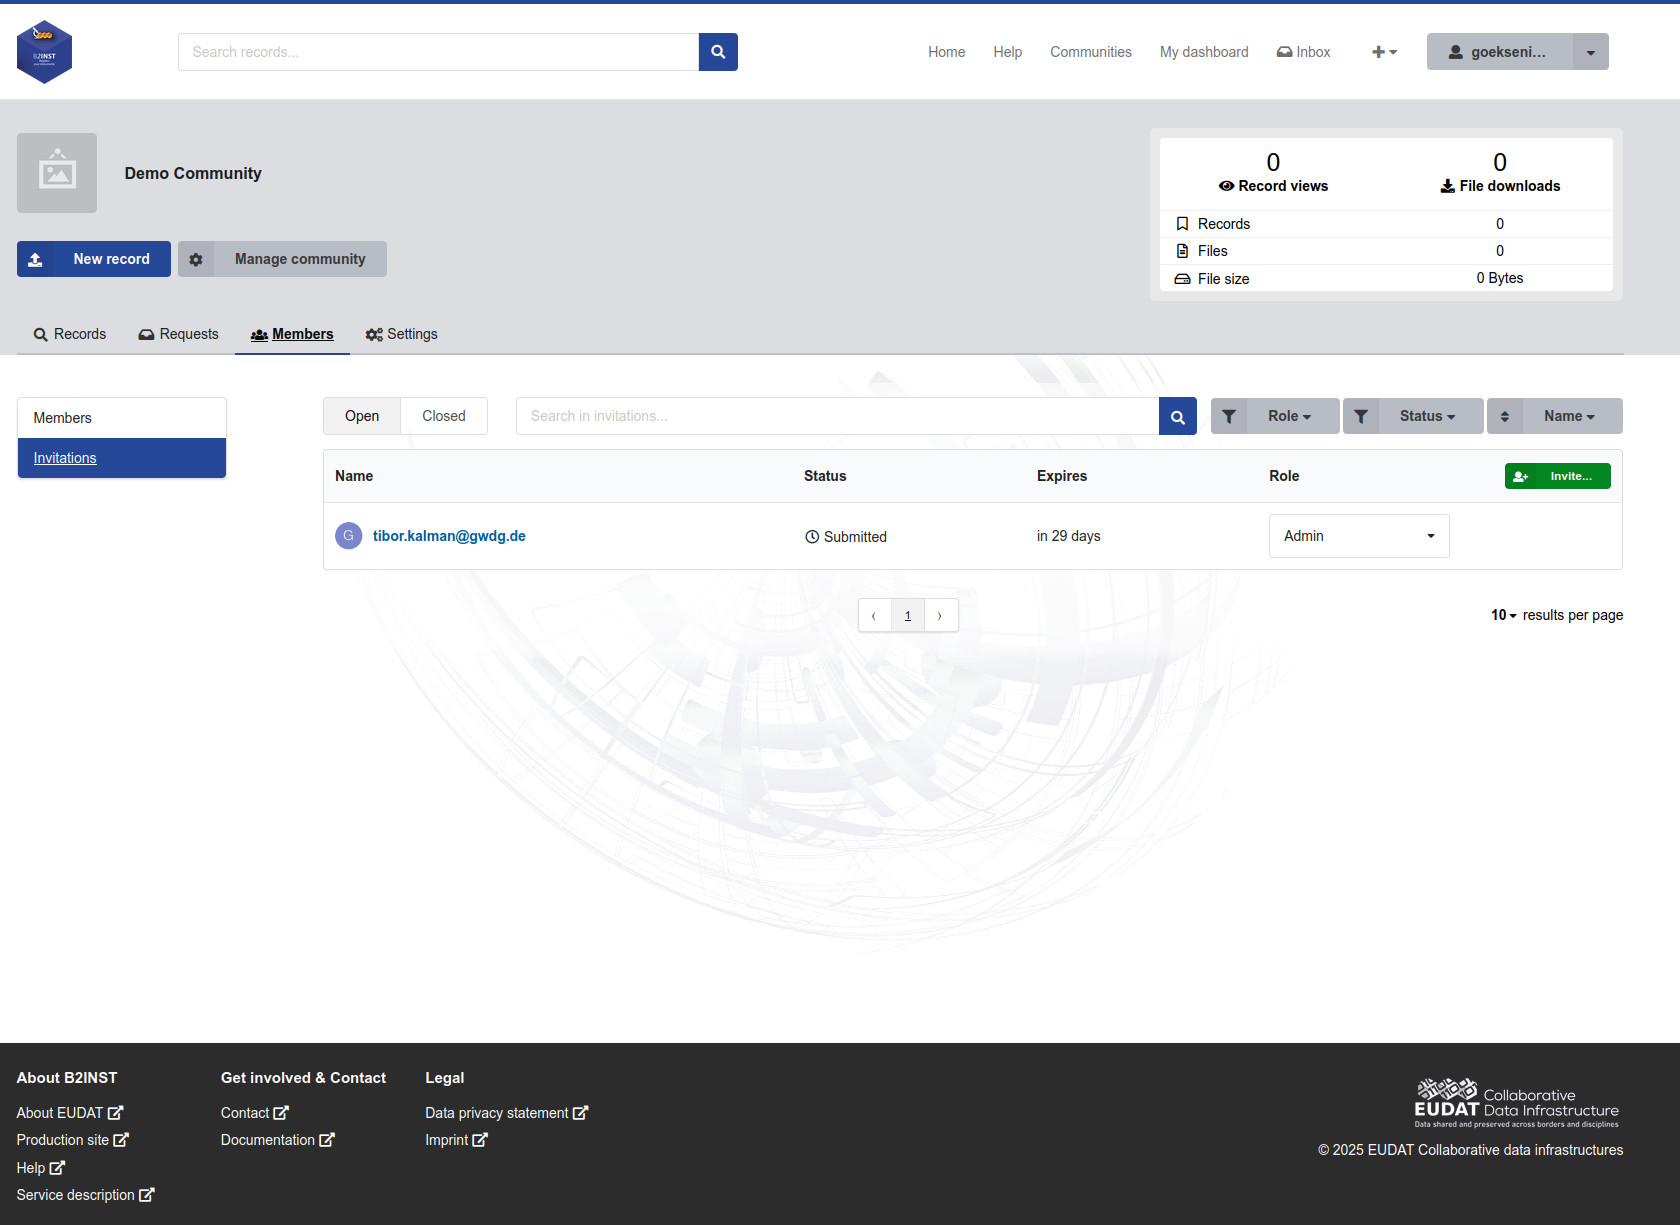Click the green Invite button
Viewport: 1680px width, 1225px height.
tap(1558, 476)
